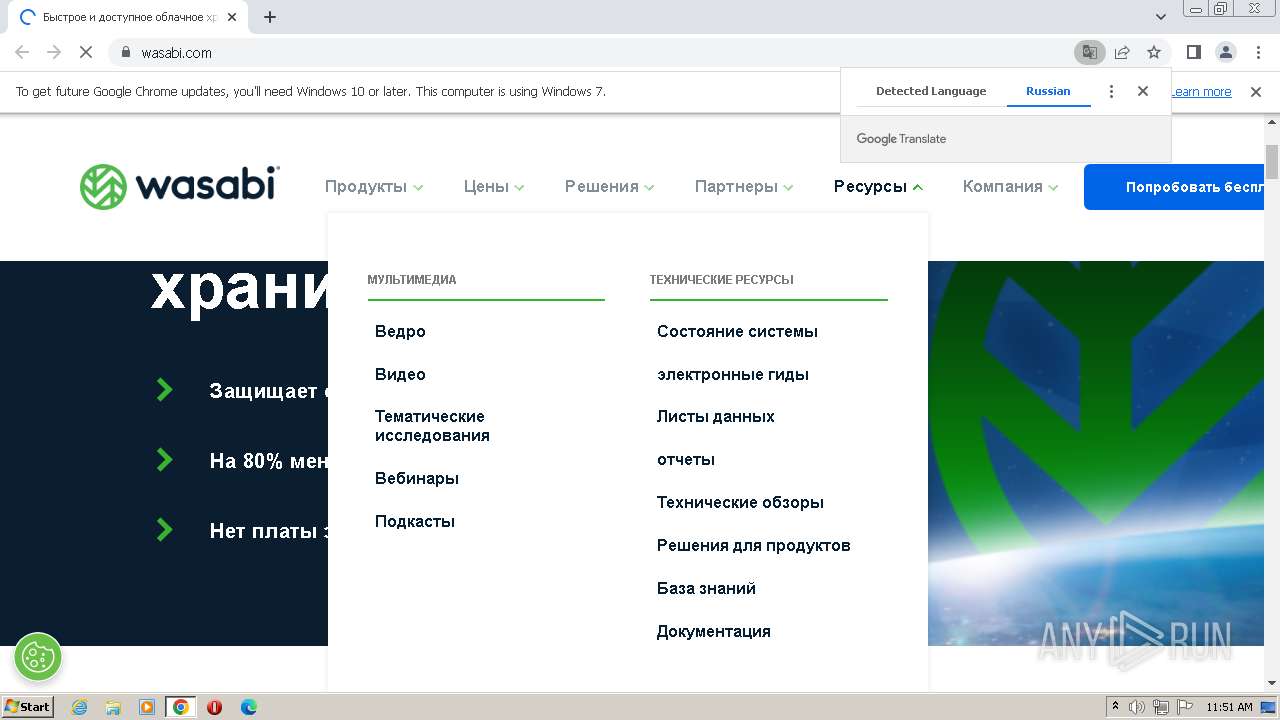Open Тематические исследования

[432, 426]
